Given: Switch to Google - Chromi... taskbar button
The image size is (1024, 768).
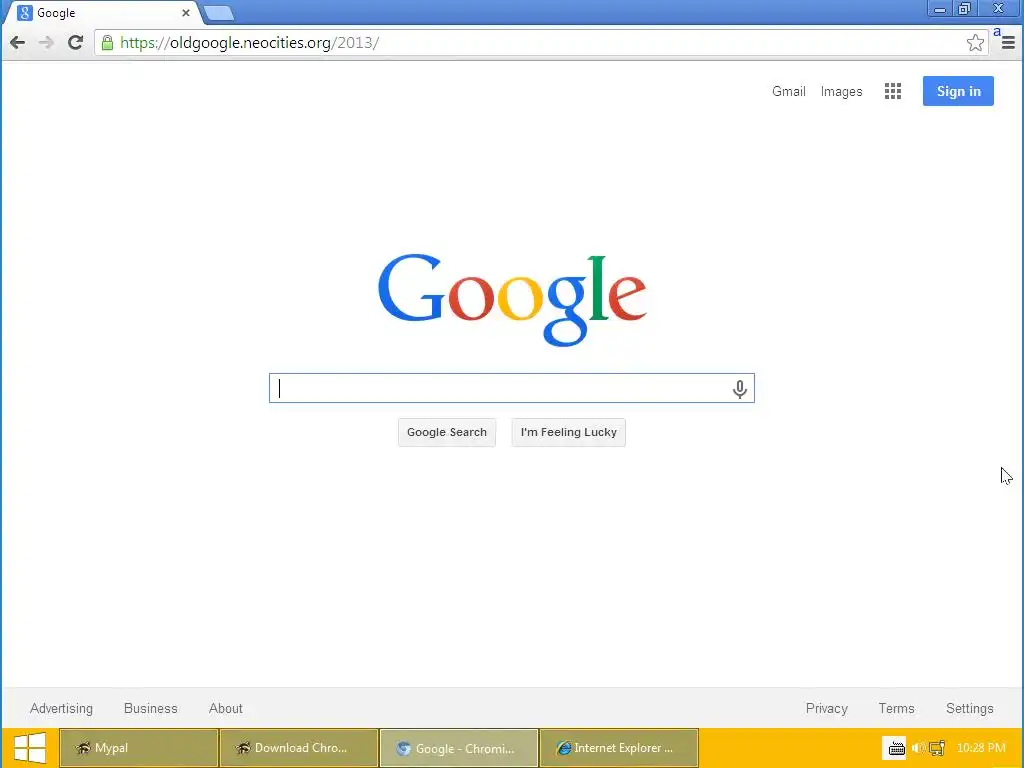Looking at the screenshot, I should 459,748.
